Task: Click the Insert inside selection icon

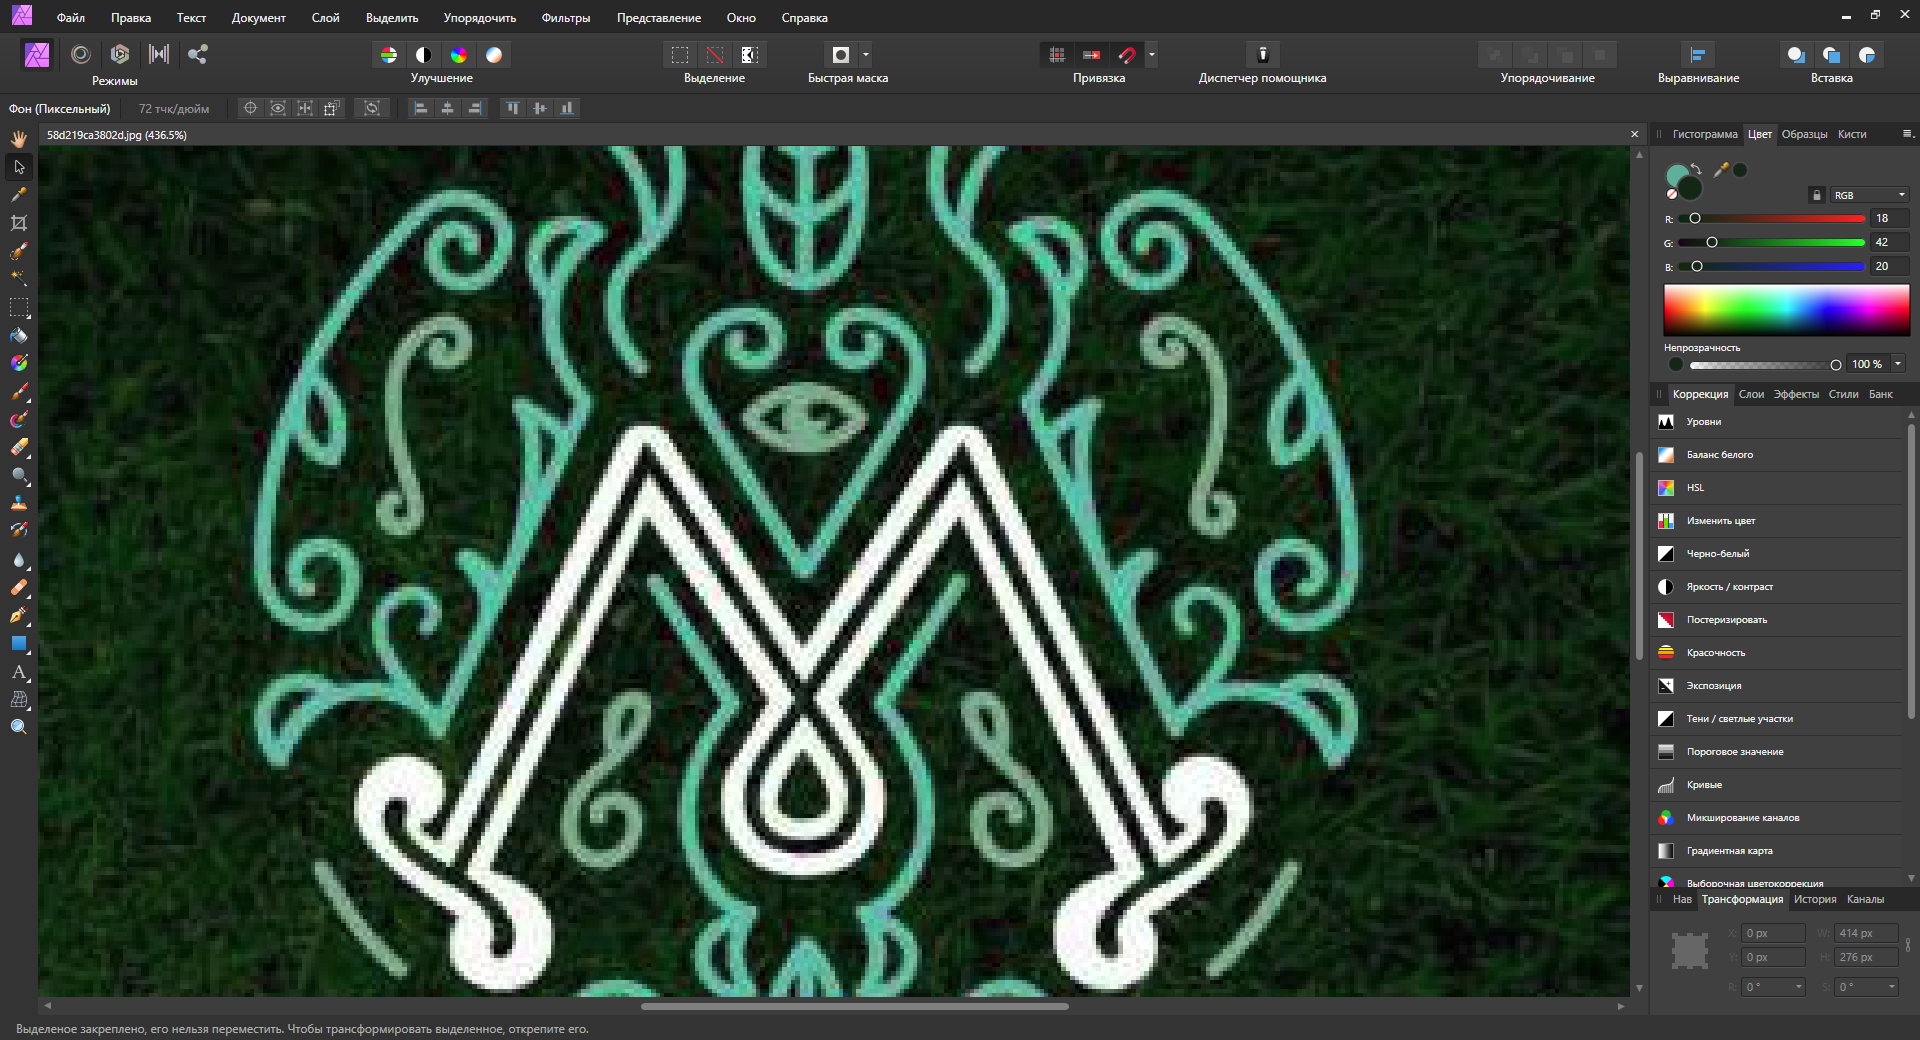Action: pos(1867,55)
